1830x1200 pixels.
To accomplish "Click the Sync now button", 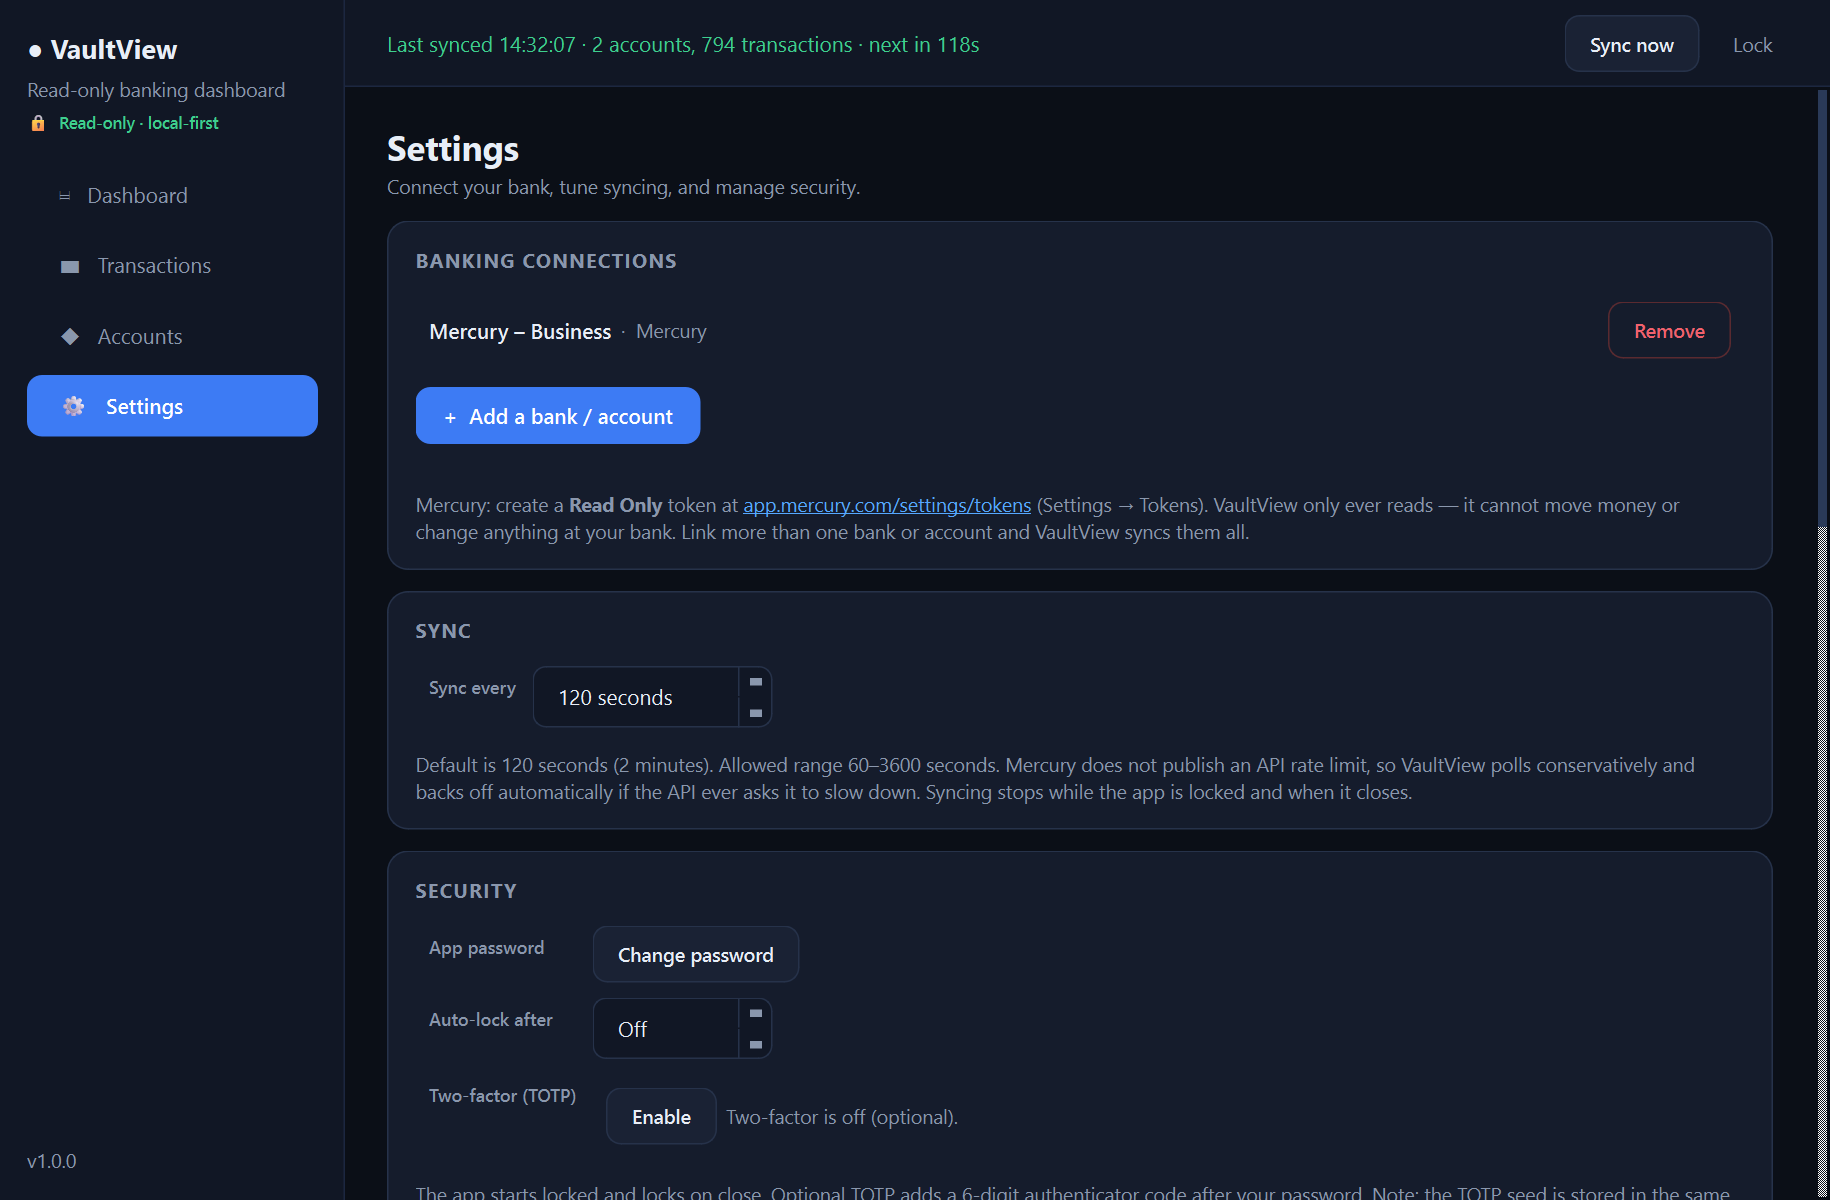I will coord(1631,44).
